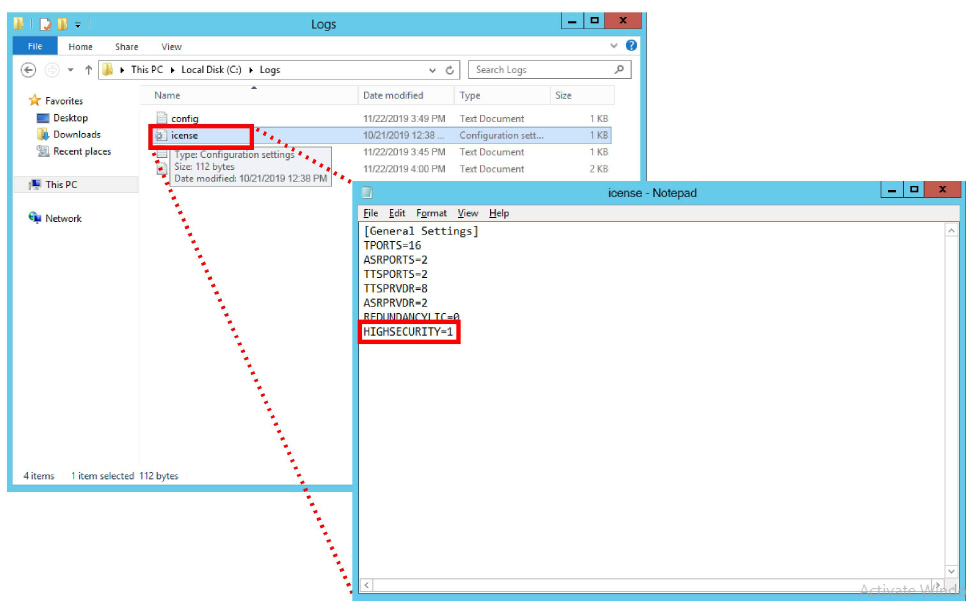Switch to the Home ribbon tab
Screen dimensions: 973x611
[80, 47]
